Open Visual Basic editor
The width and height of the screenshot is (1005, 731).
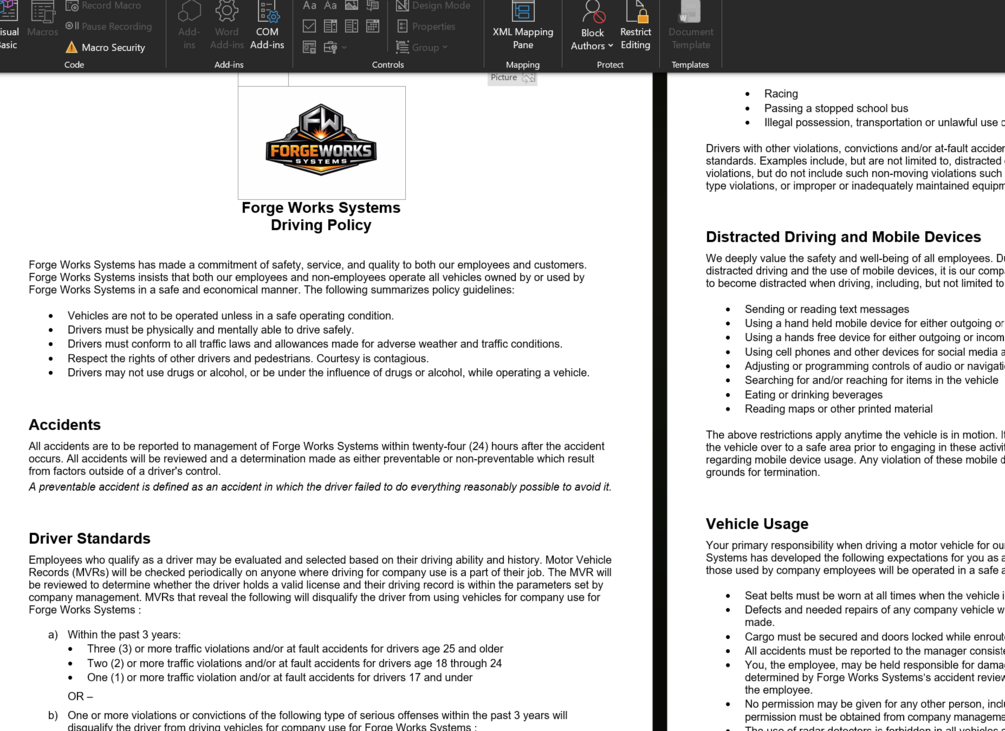click(8, 26)
